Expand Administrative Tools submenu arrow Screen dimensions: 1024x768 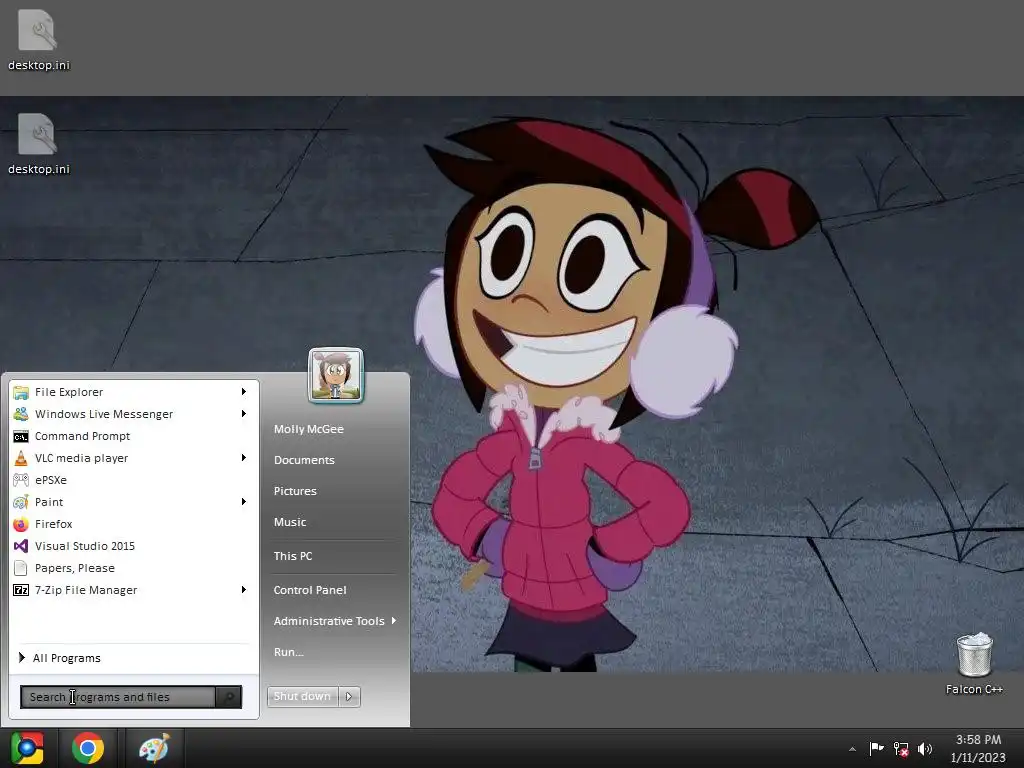pos(394,620)
